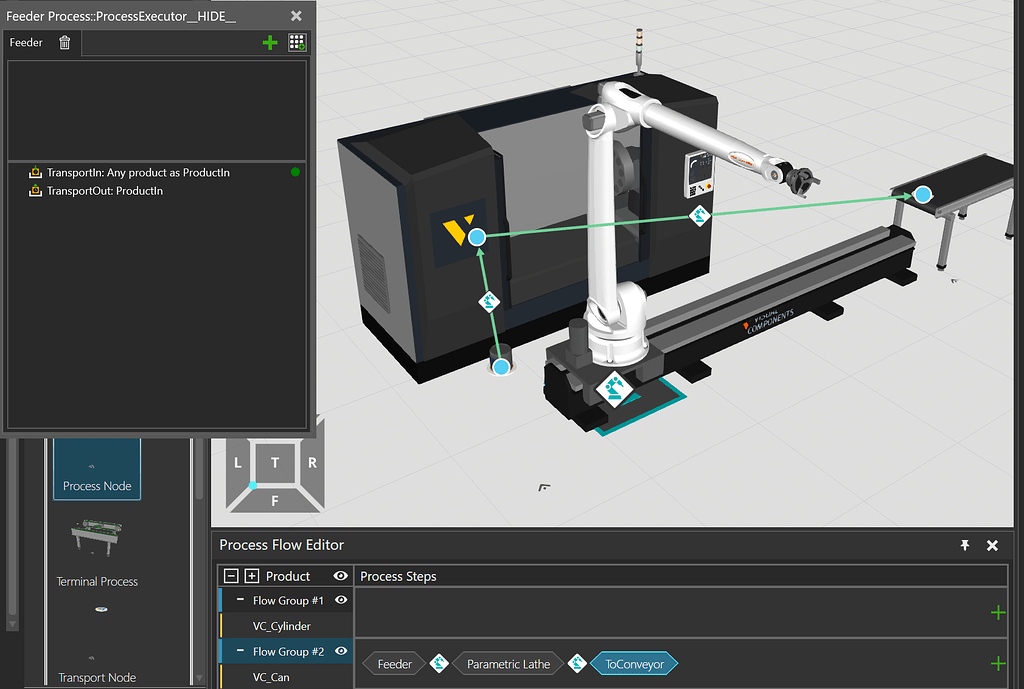Click the green plus in the Feeder Process panel
The width and height of the screenshot is (1024, 689).
(x=270, y=42)
